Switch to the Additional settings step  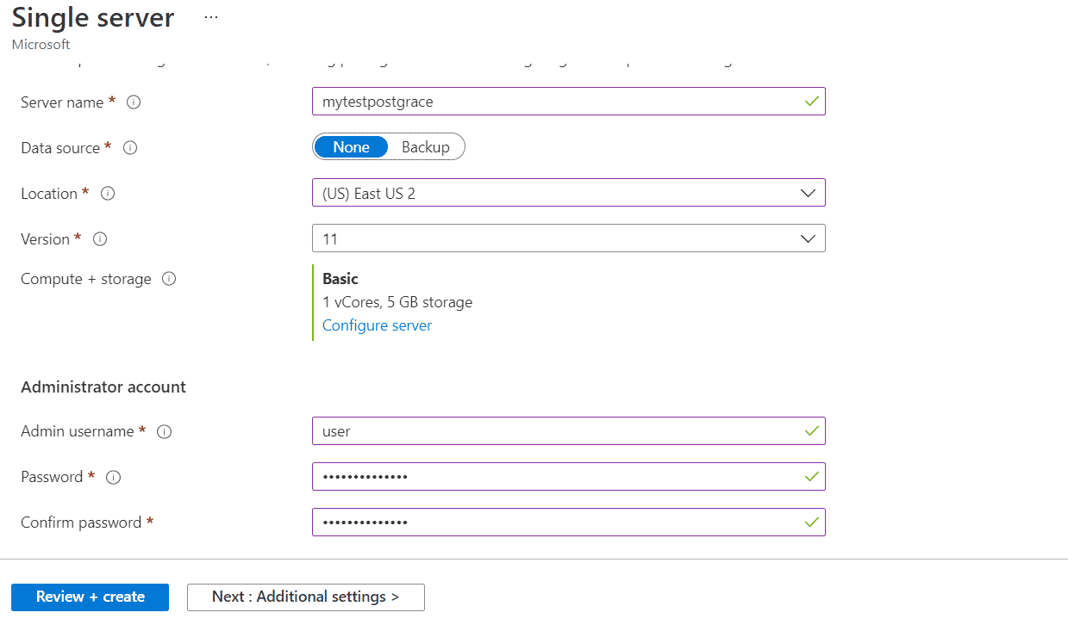pyautogui.click(x=305, y=597)
